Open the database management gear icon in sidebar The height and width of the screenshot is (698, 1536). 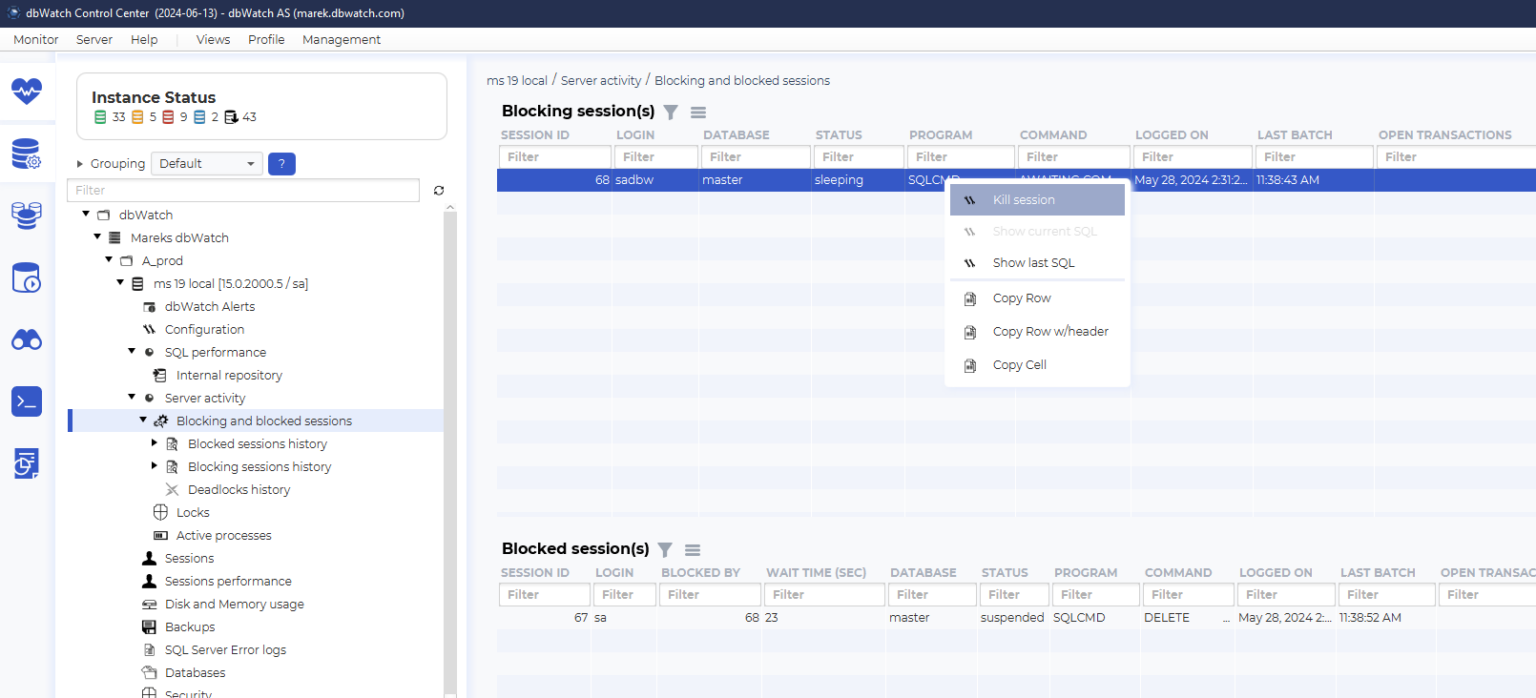[27, 153]
